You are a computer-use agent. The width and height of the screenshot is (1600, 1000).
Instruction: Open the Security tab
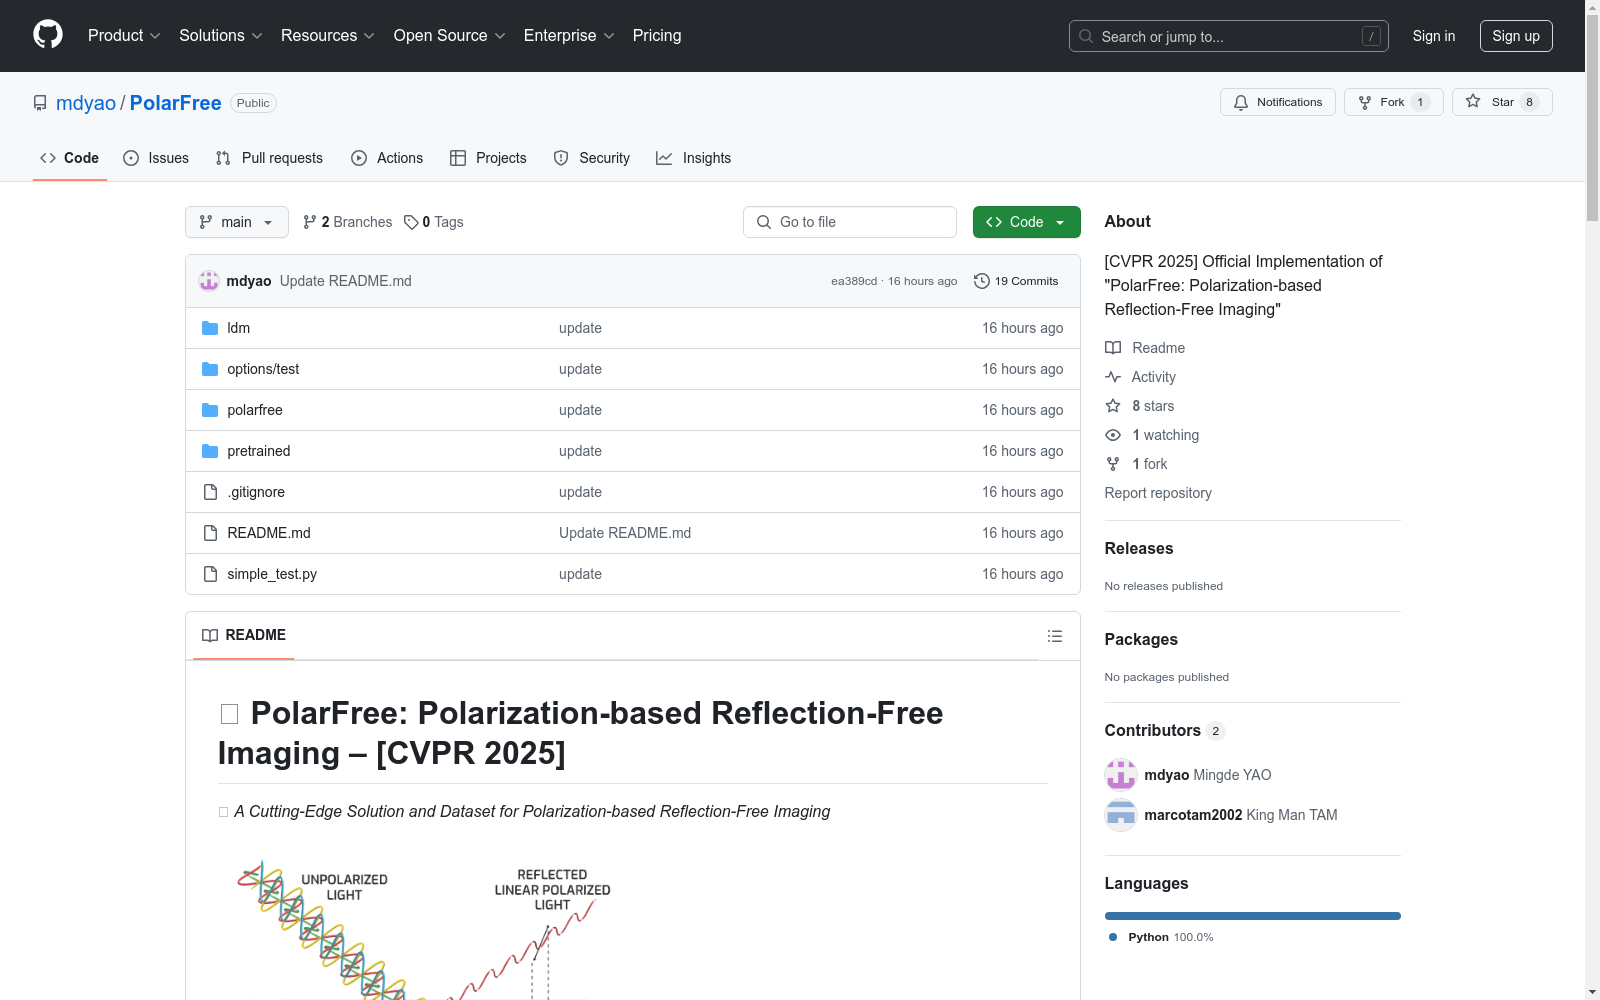tap(592, 158)
